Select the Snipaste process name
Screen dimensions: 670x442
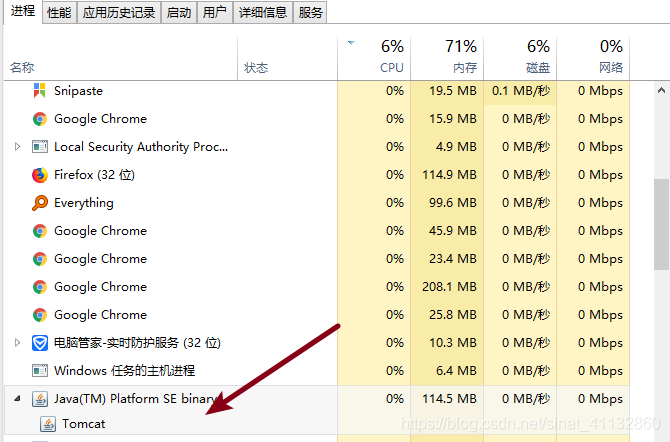pyautogui.click(x=78, y=91)
